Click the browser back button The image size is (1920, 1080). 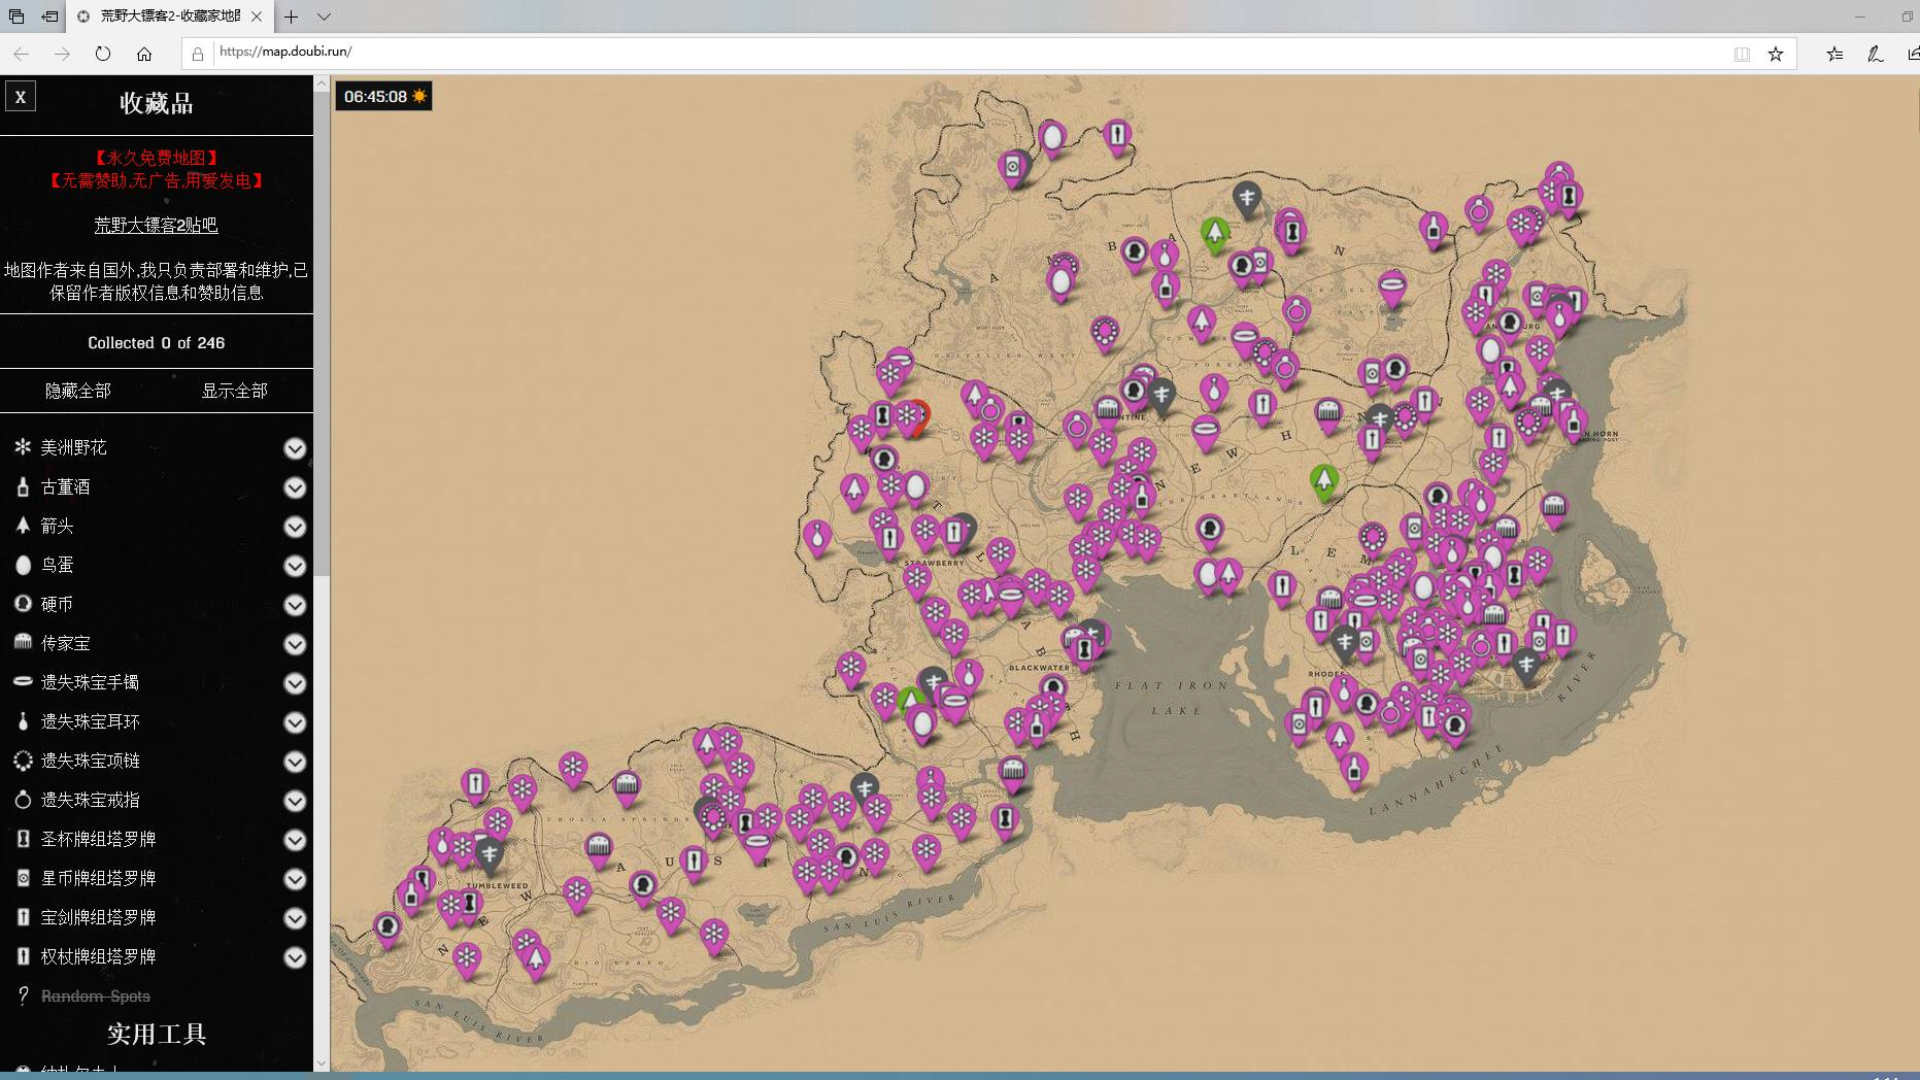pyautogui.click(x=21, y=54)
